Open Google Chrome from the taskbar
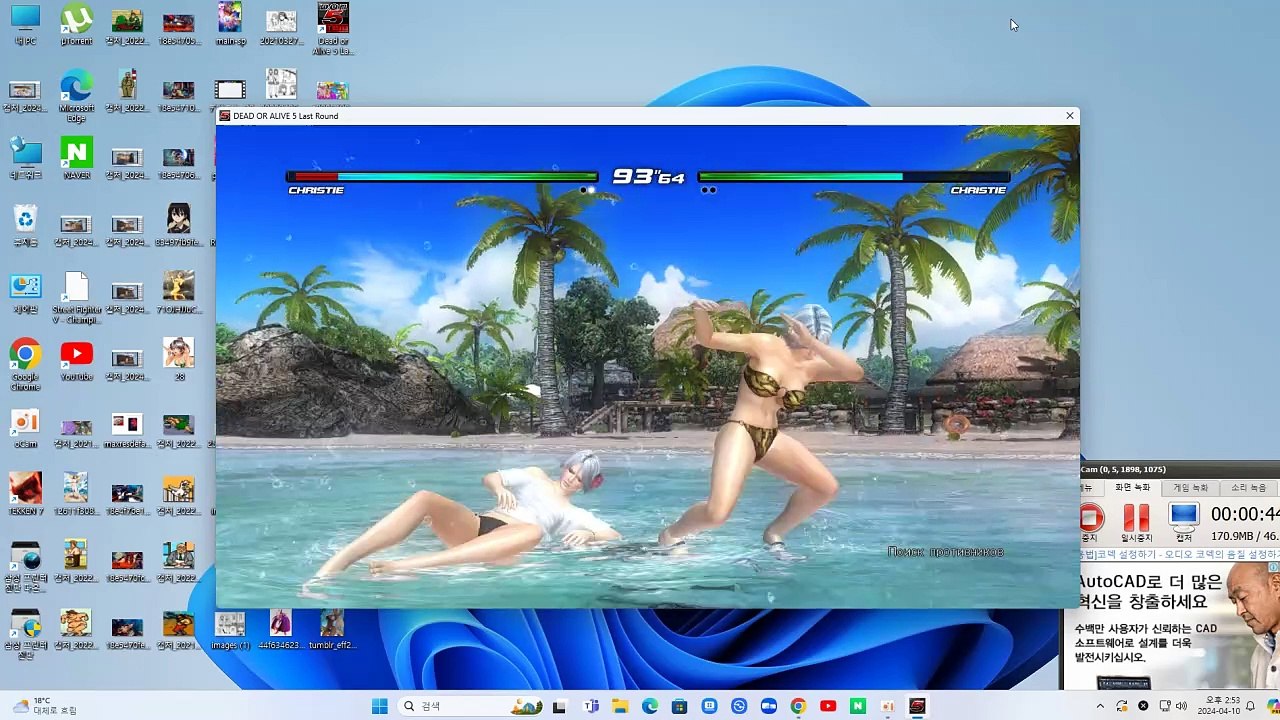Screen dimensions: 1280x720 [x=798, y=706]
